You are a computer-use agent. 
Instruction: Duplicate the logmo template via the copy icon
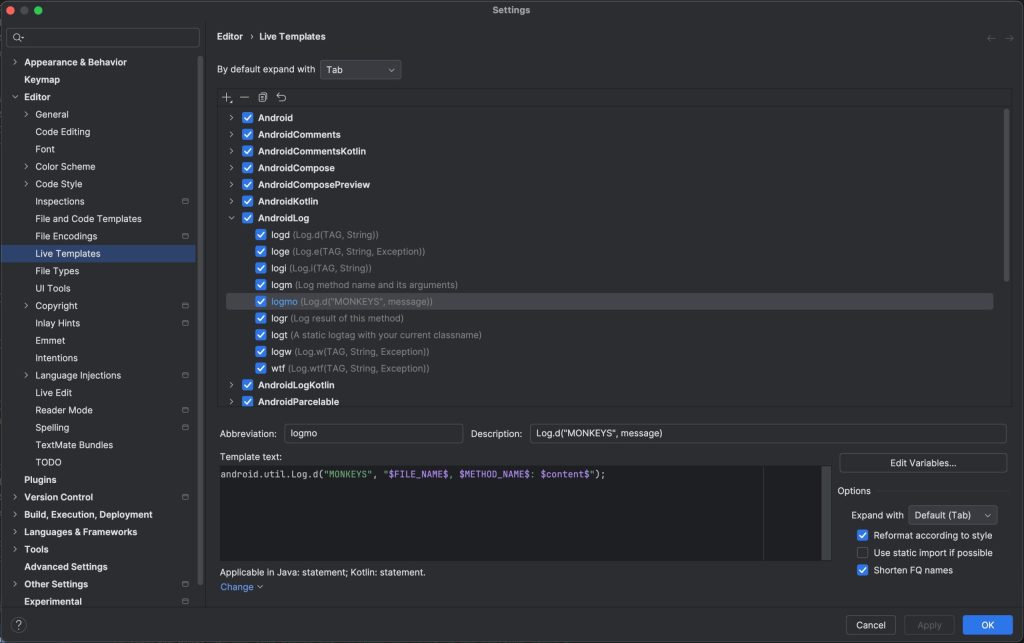[x=261, y=97]
